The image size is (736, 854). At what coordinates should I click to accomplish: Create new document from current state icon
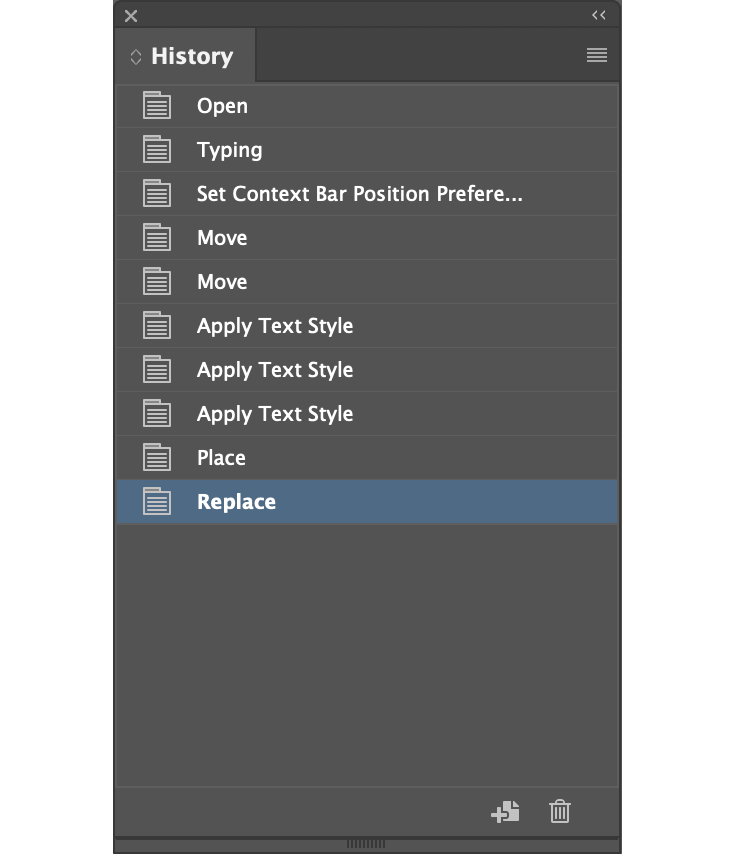pos(505,812)
